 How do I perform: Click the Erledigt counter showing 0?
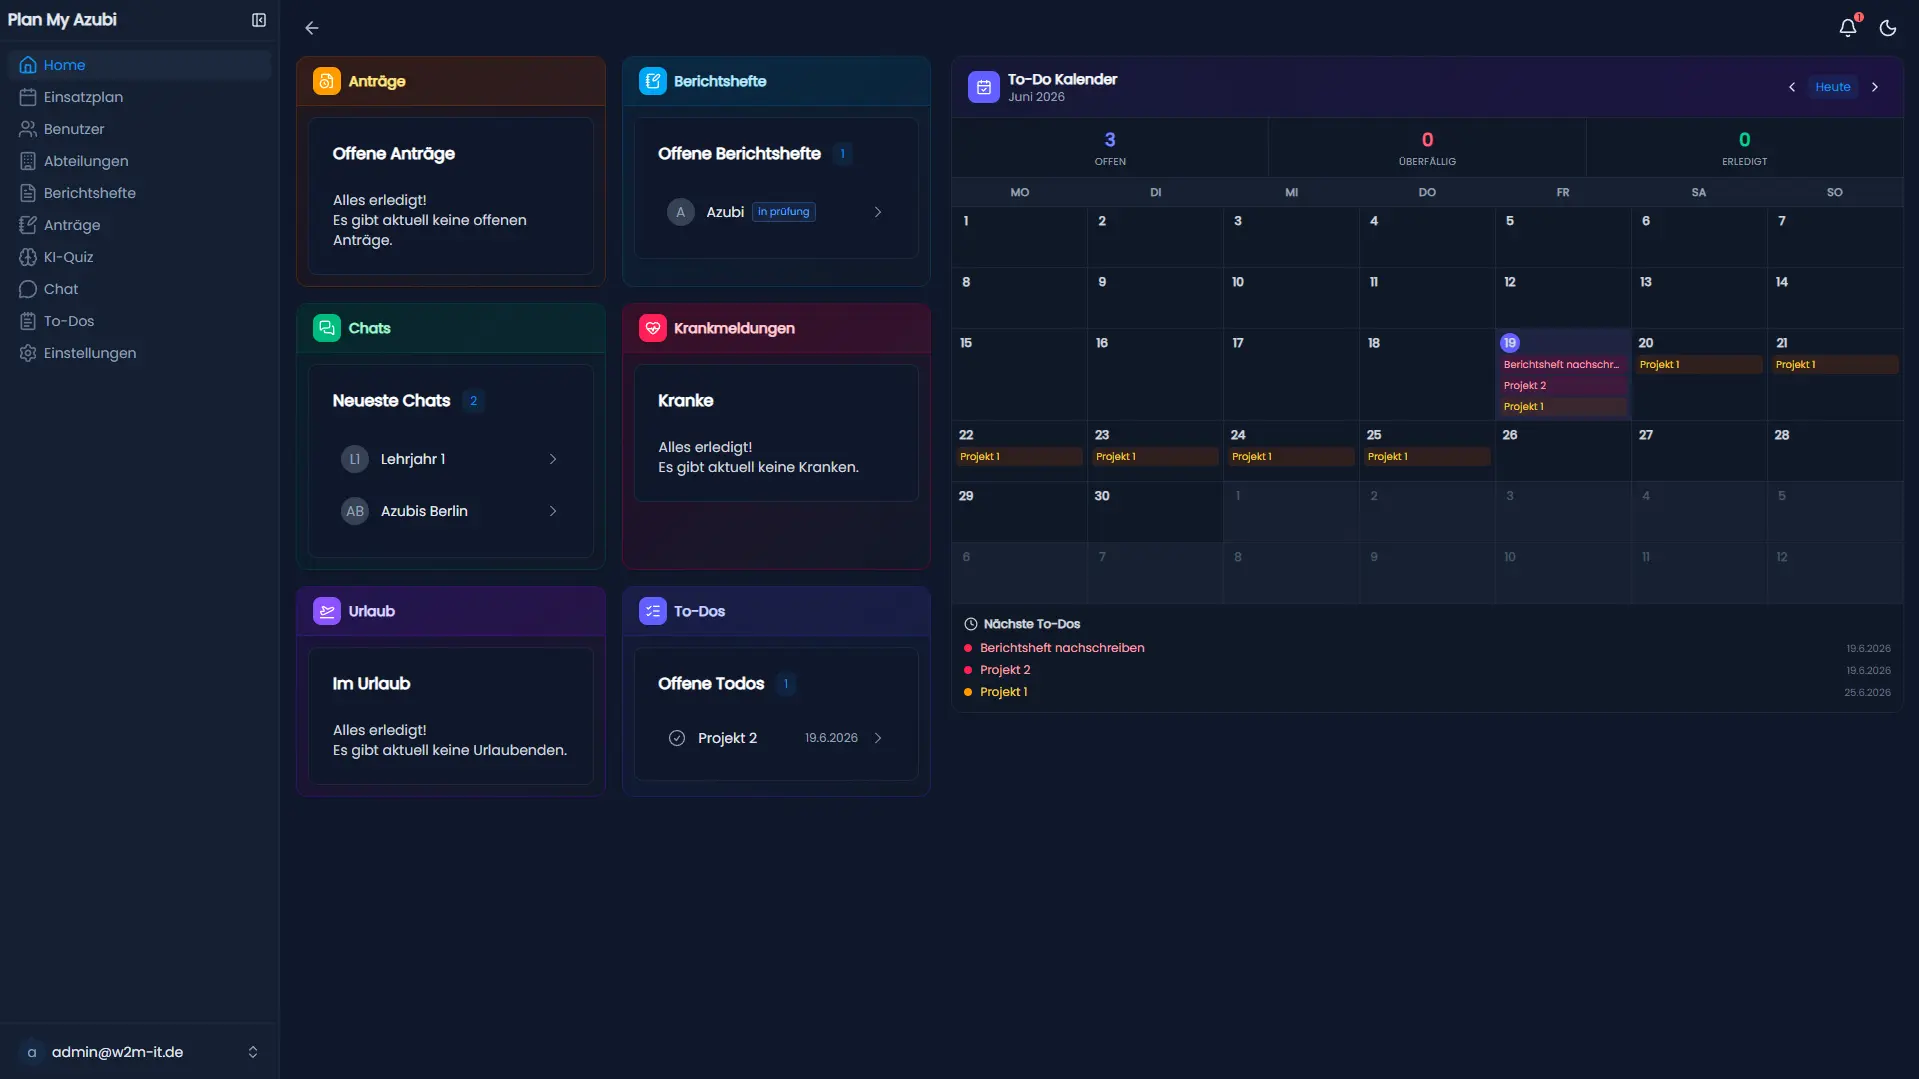coord(1744,148)
